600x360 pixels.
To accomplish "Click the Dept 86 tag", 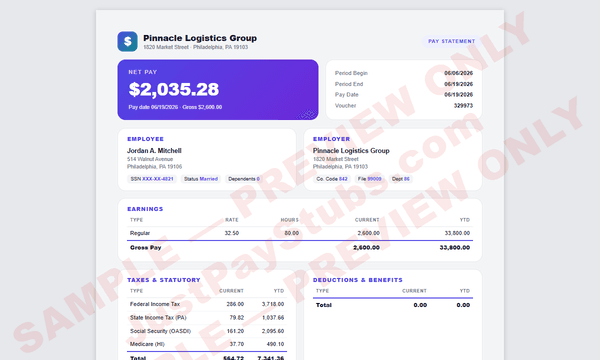I will coord(400,179).
